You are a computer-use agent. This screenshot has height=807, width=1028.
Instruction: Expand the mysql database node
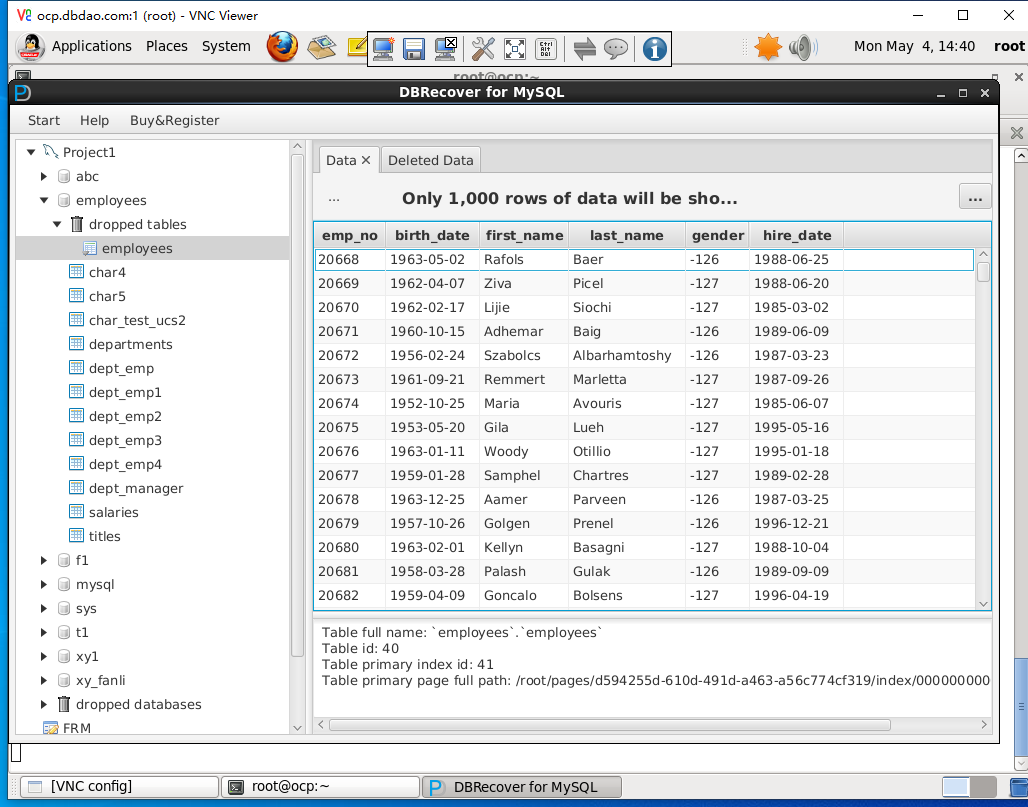[44, 584]
